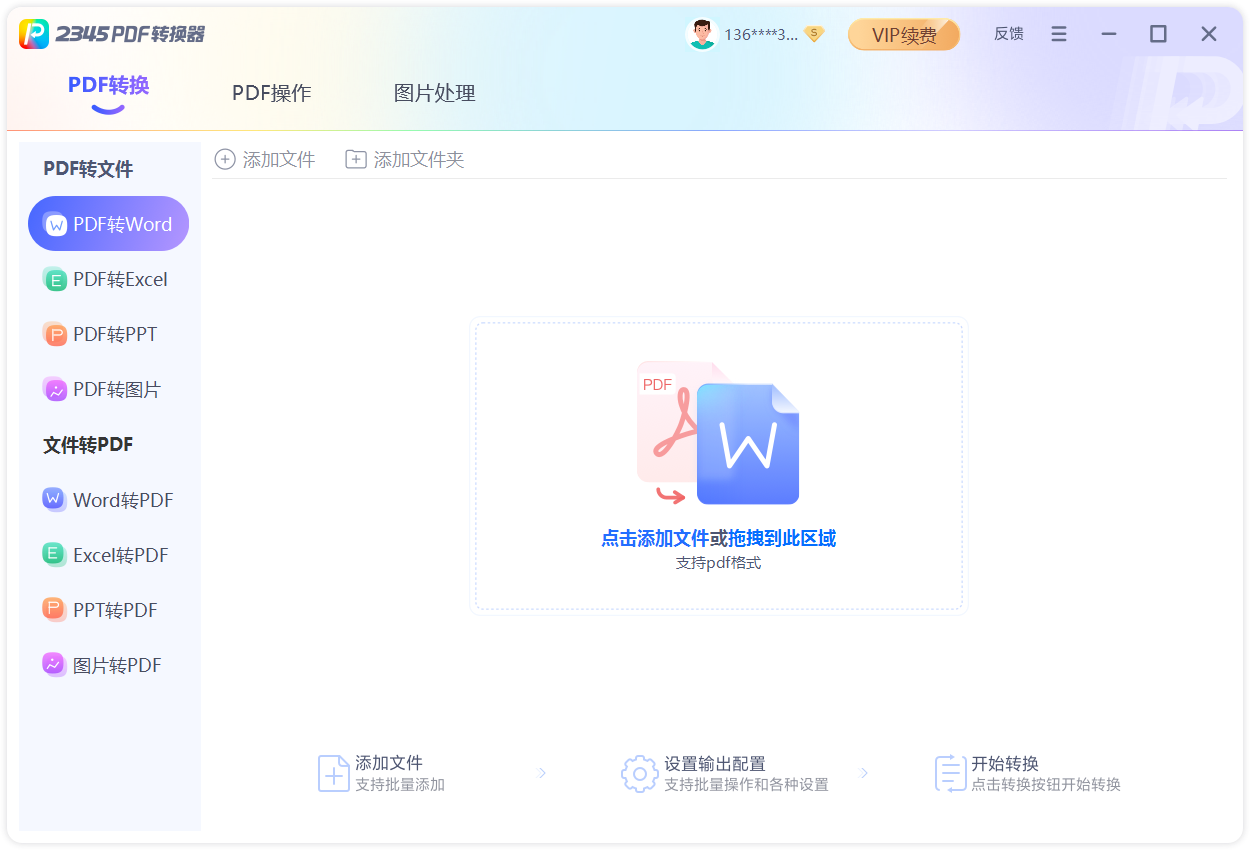This screenshot has height=850, width=1250.
Task: Select the PDF转Word sidebar item
Action: coord(108,224)
